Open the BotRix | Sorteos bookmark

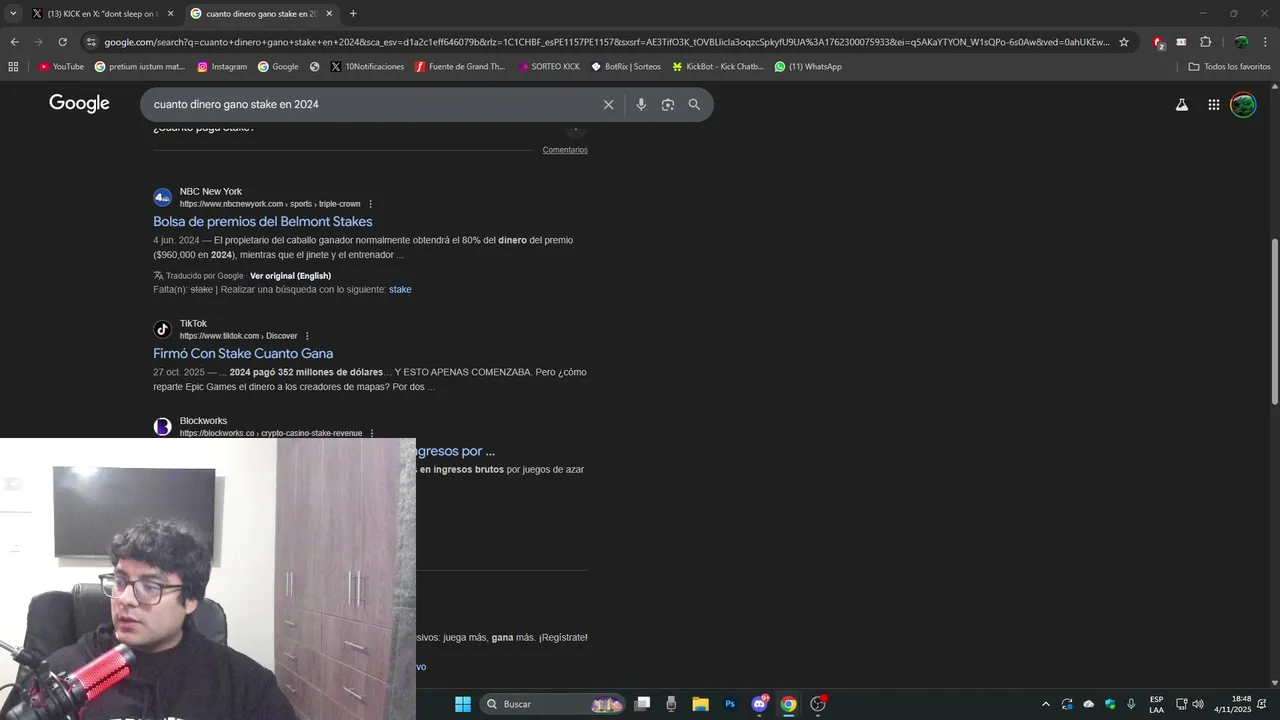(626, 67)
